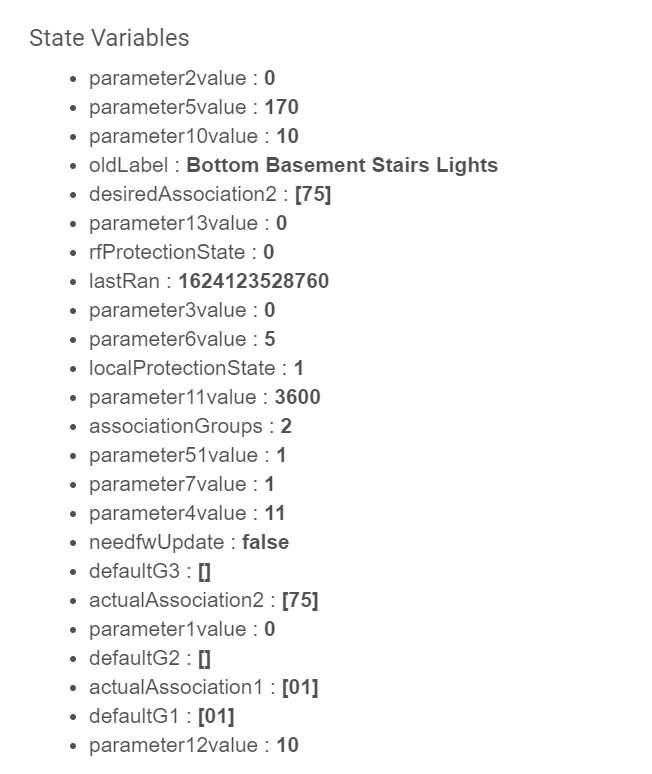Image resolution: width=652 pixels, height=774 pixels.
Task: Select the localProtectionState line
Action: pyautogui.click(x=196, y=368)
